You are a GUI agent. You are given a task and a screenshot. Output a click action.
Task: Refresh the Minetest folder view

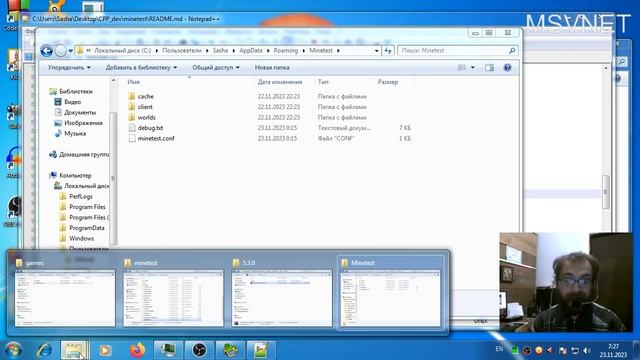click(388, 51)
